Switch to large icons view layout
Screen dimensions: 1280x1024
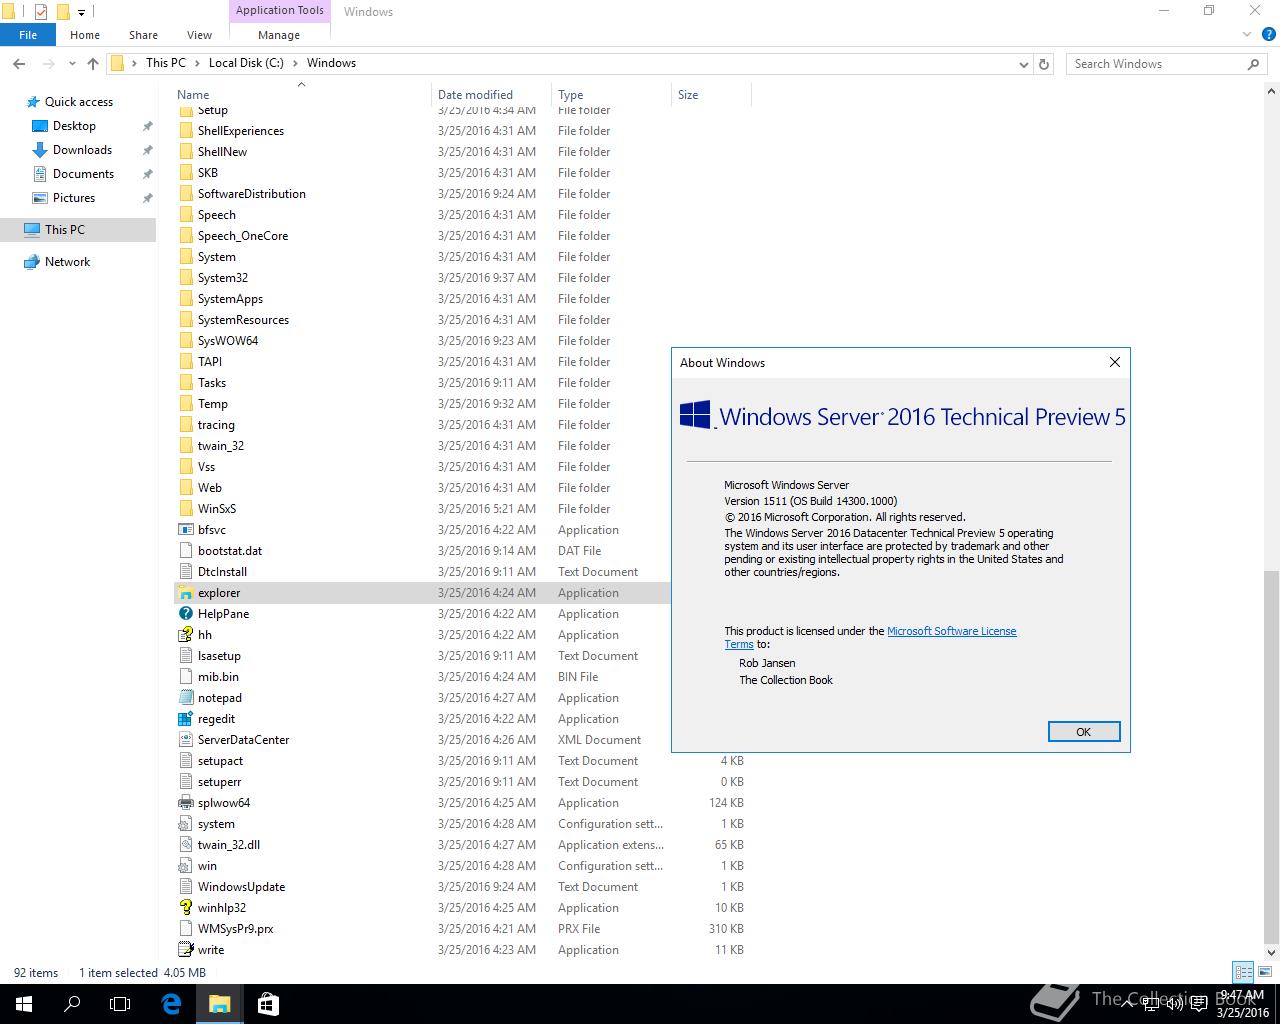pyautogui.click(x=1263, y=972)
